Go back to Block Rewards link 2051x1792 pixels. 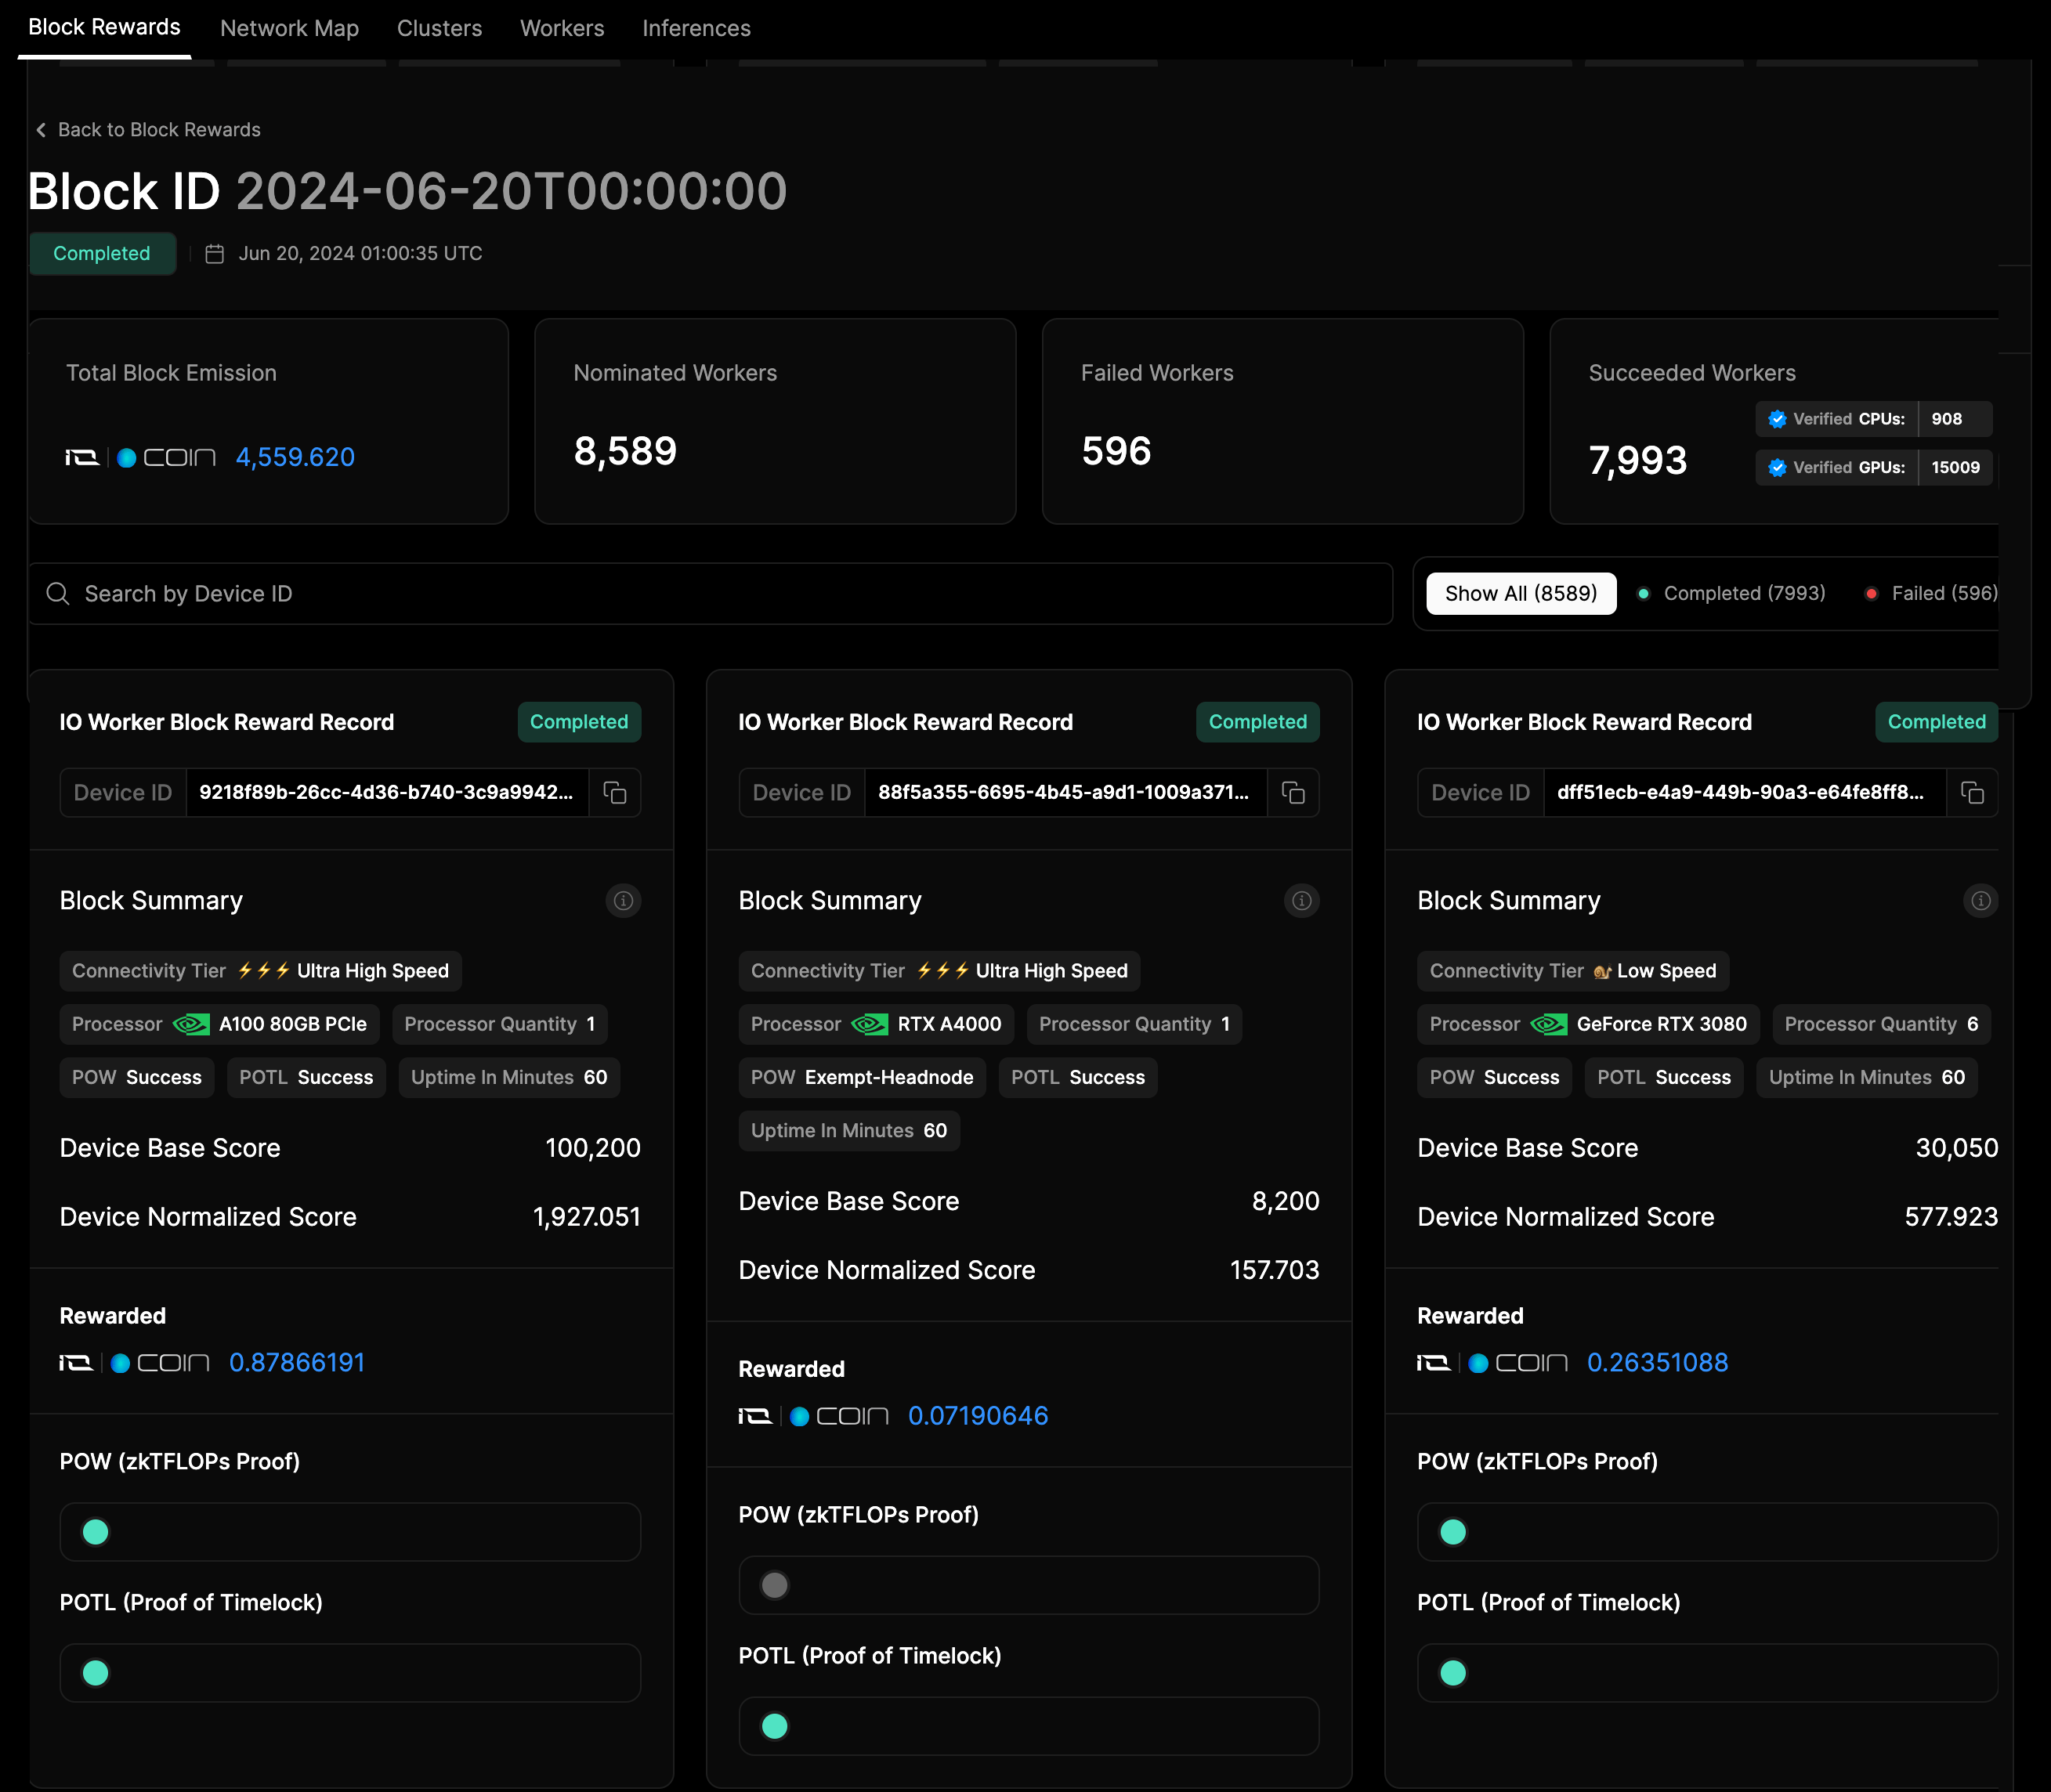click(x=159, y=130)
